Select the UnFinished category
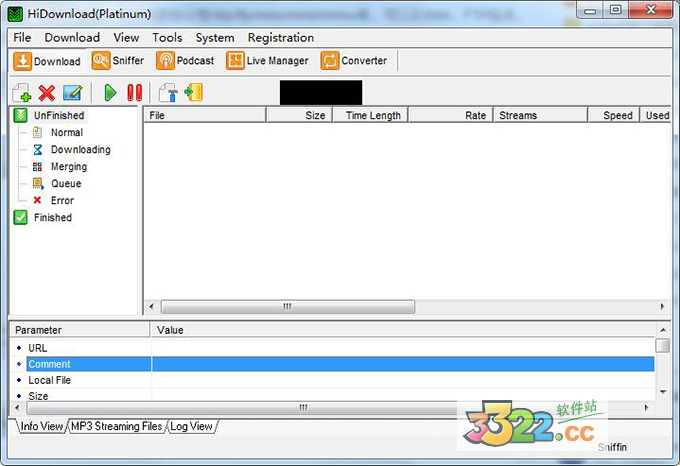The image size is (680, 466). (59, 115)
